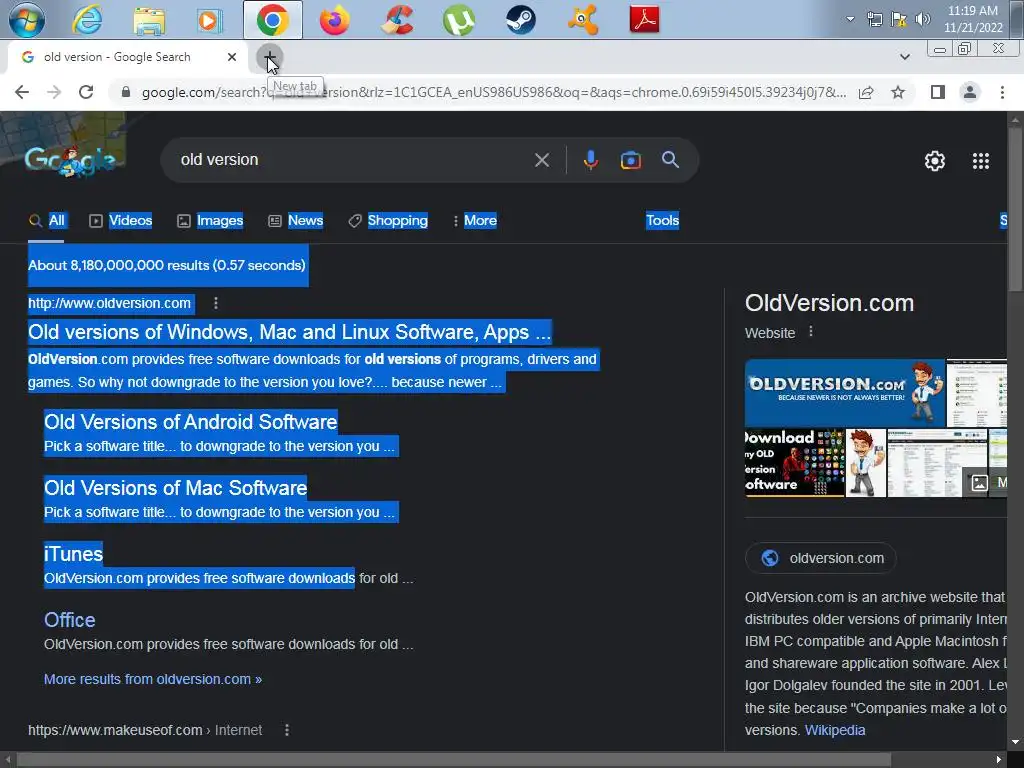Open the standing mascot character thumbnail
The height and width of the screenshot is (768, 1024).
coord(866,462)
